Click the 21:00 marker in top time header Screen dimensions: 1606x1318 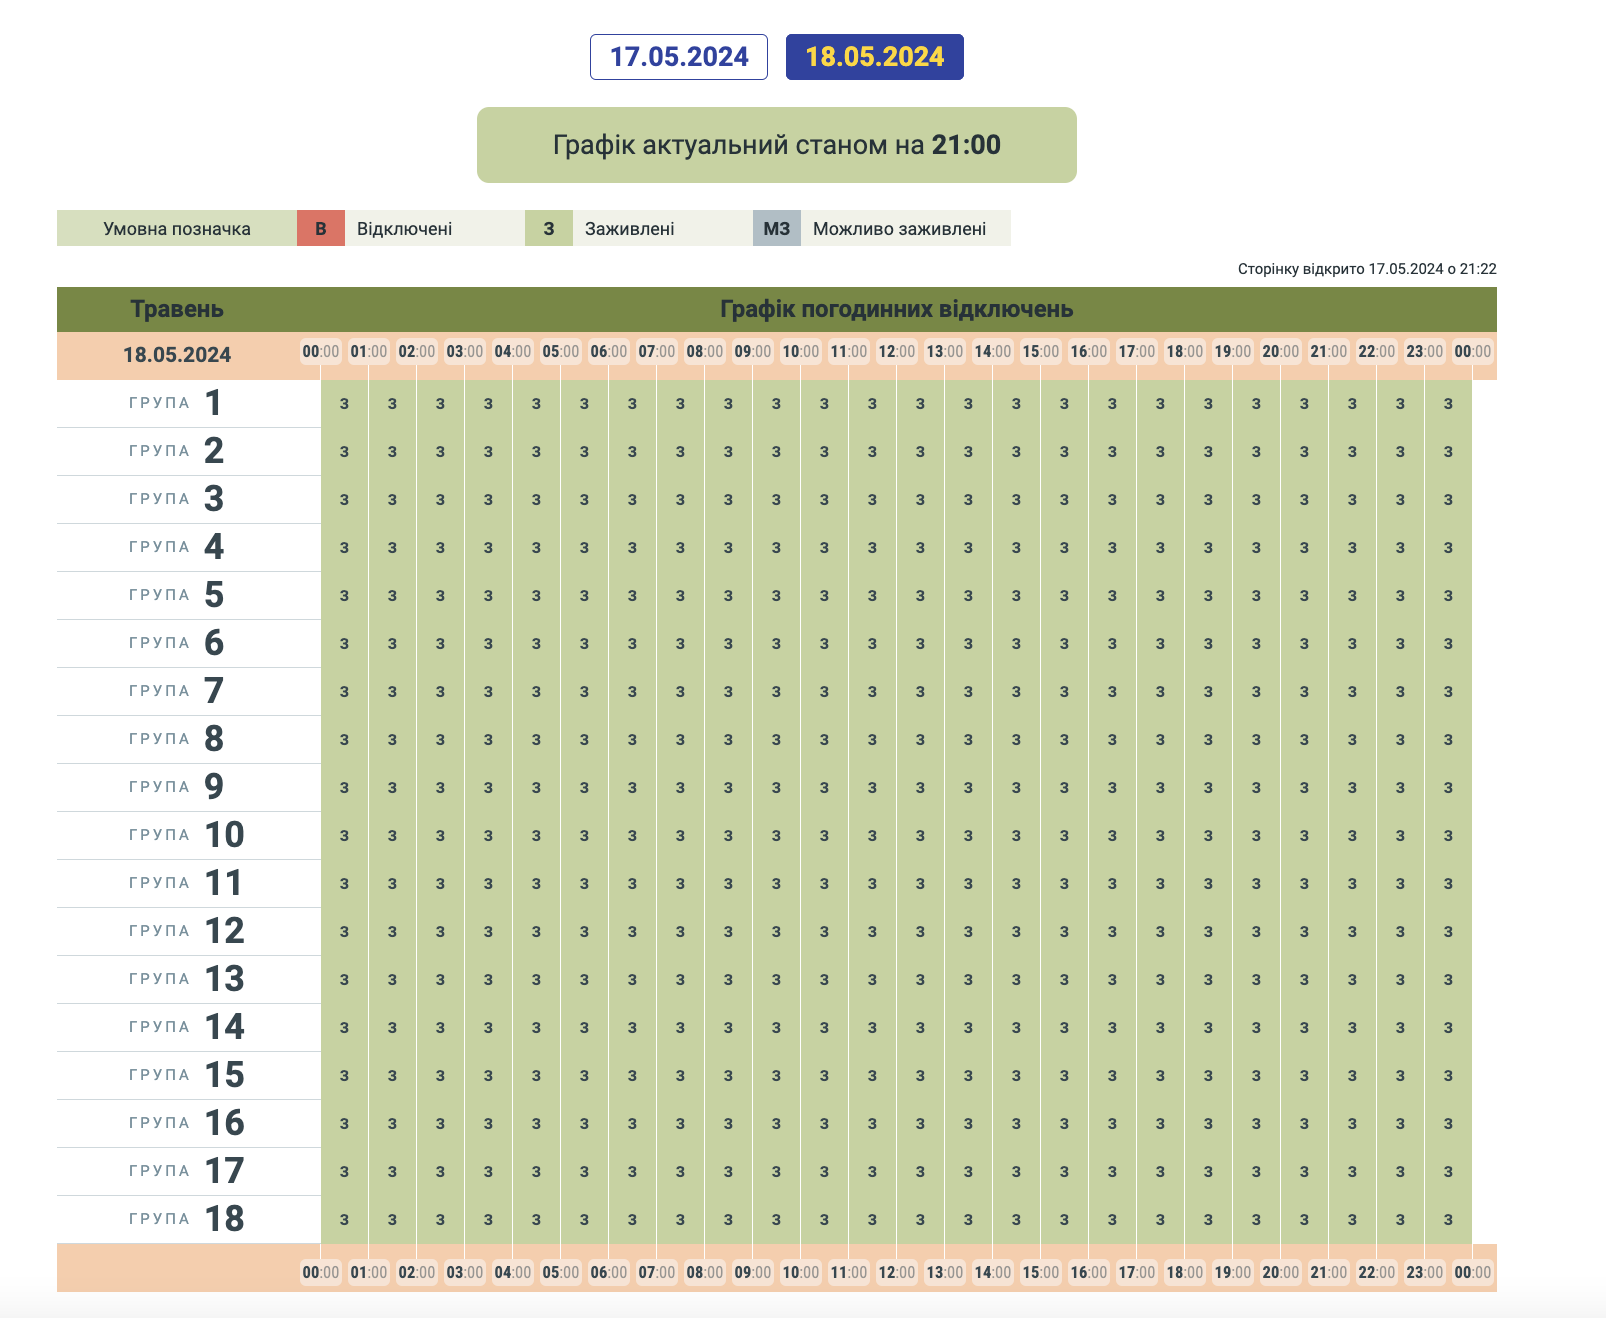[x=1328, y=352]
